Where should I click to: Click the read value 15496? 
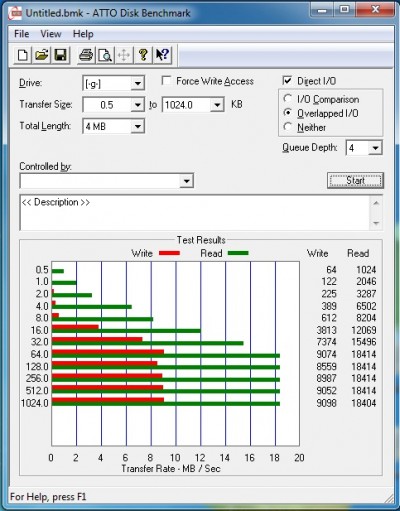pos(364,342)
